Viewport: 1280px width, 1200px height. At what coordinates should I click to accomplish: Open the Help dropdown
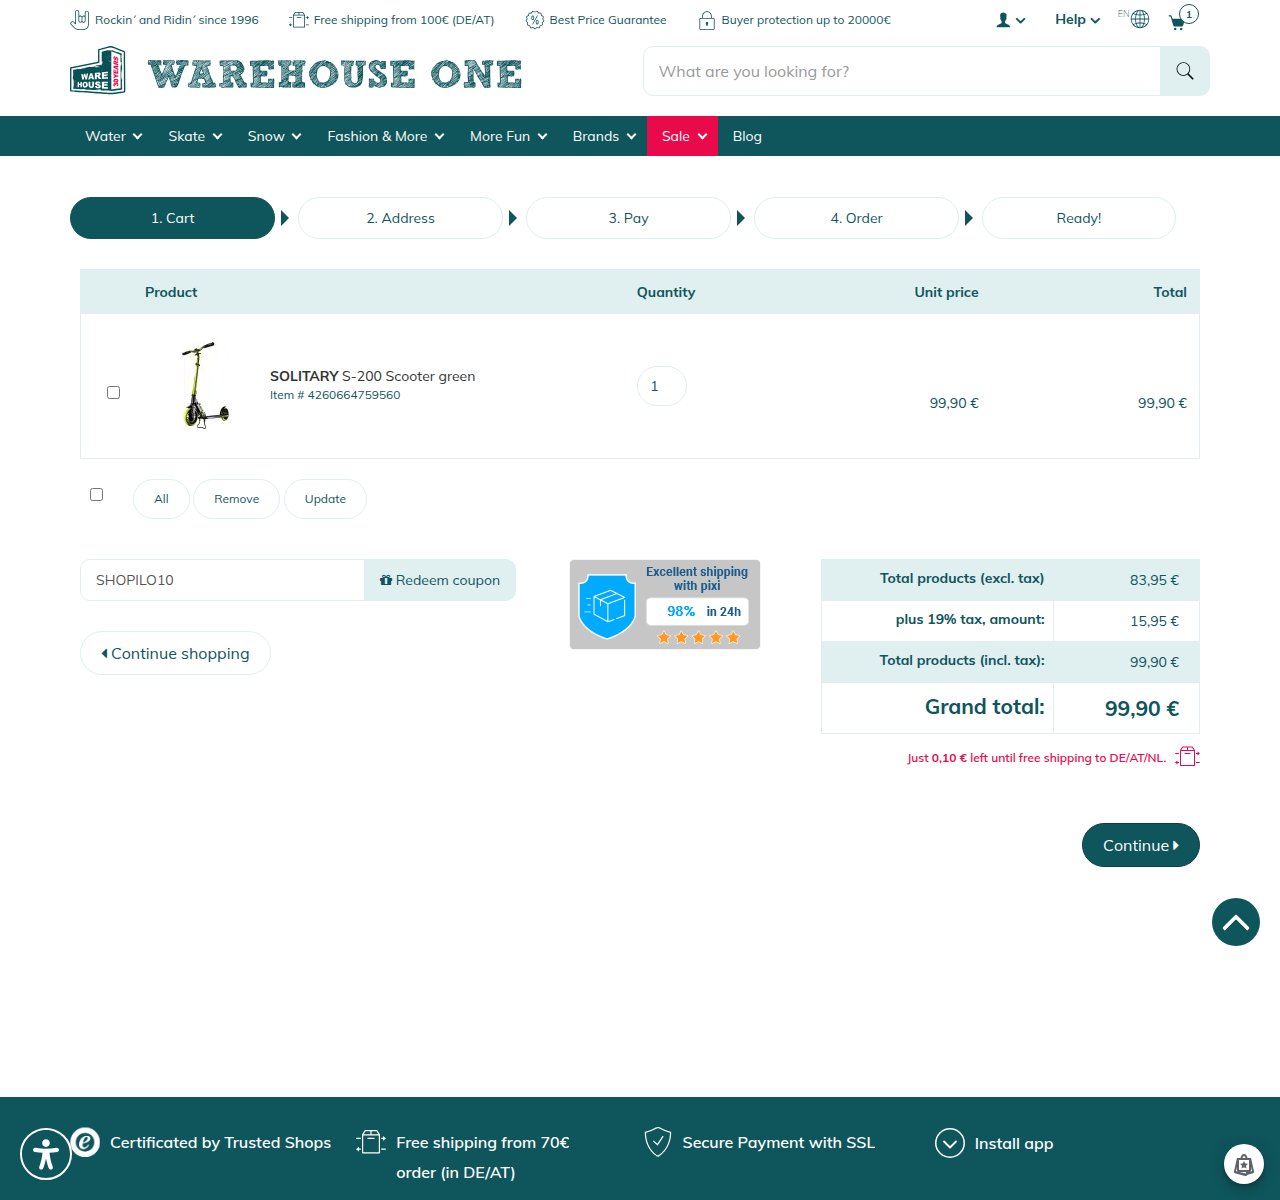coord(1077,19)
